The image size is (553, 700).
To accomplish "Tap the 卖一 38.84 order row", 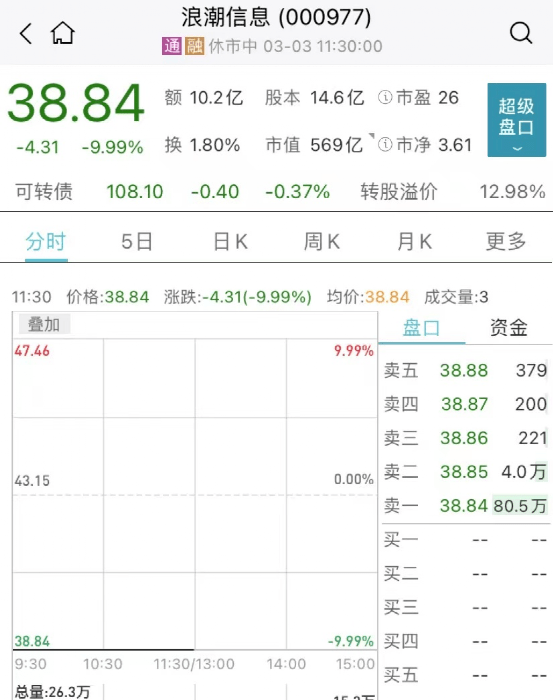I will tap(465, 506).
